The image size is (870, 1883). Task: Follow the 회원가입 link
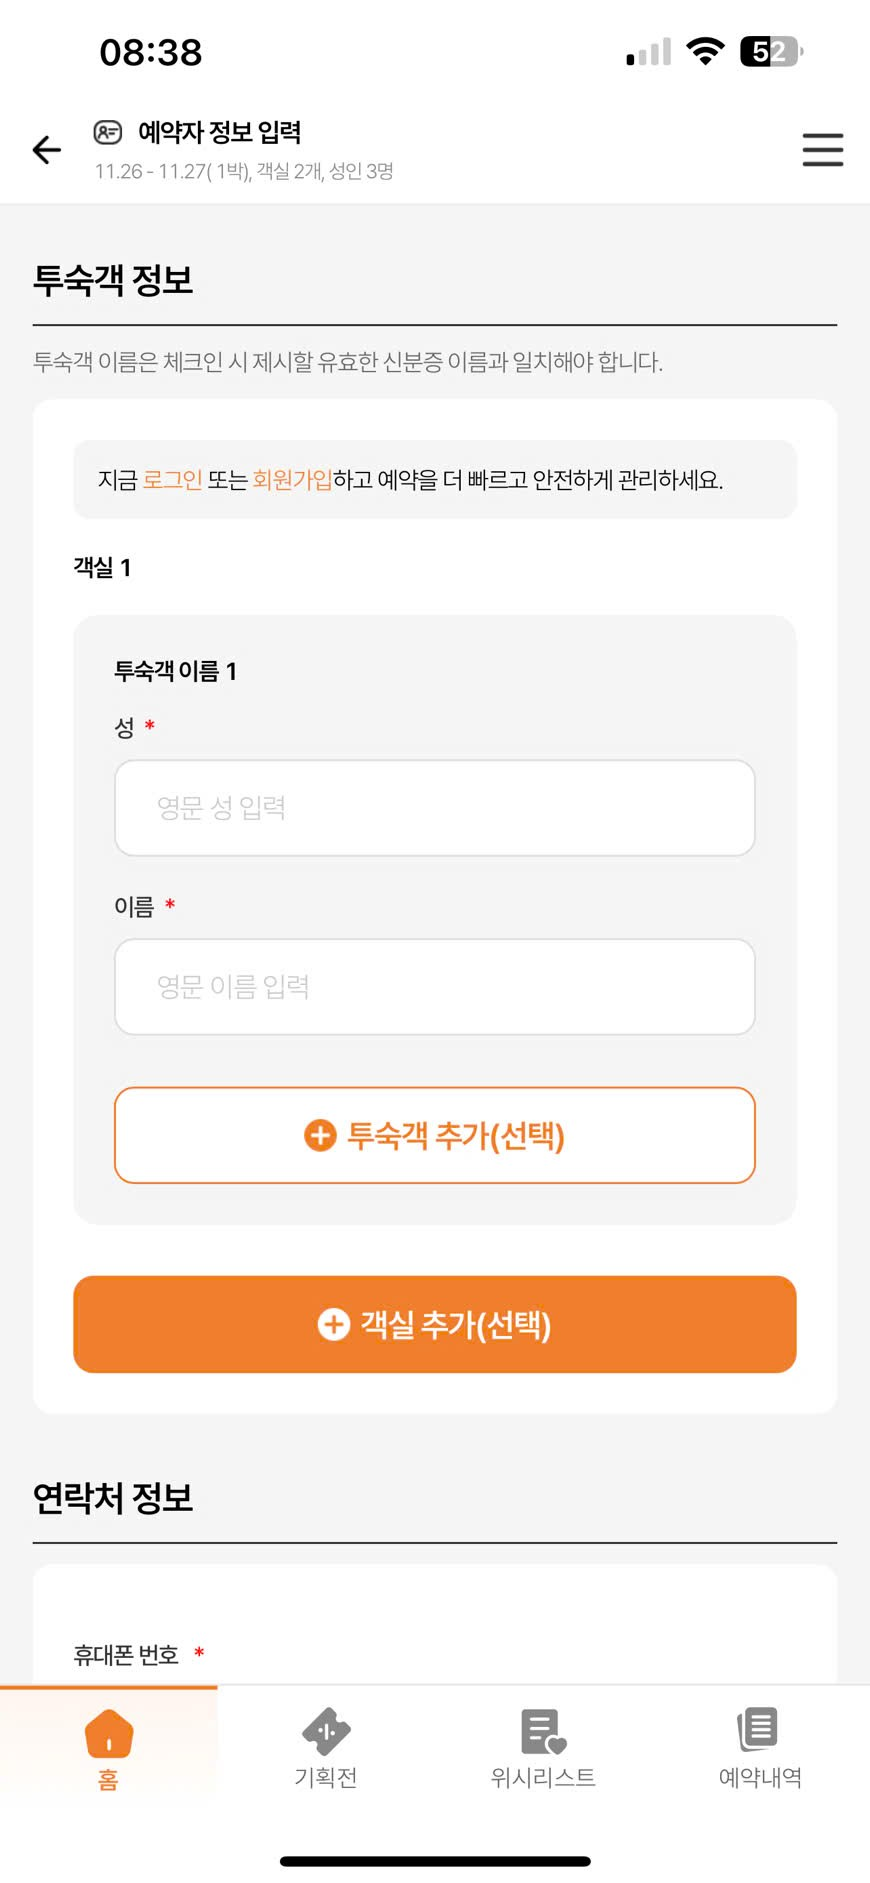292,480
